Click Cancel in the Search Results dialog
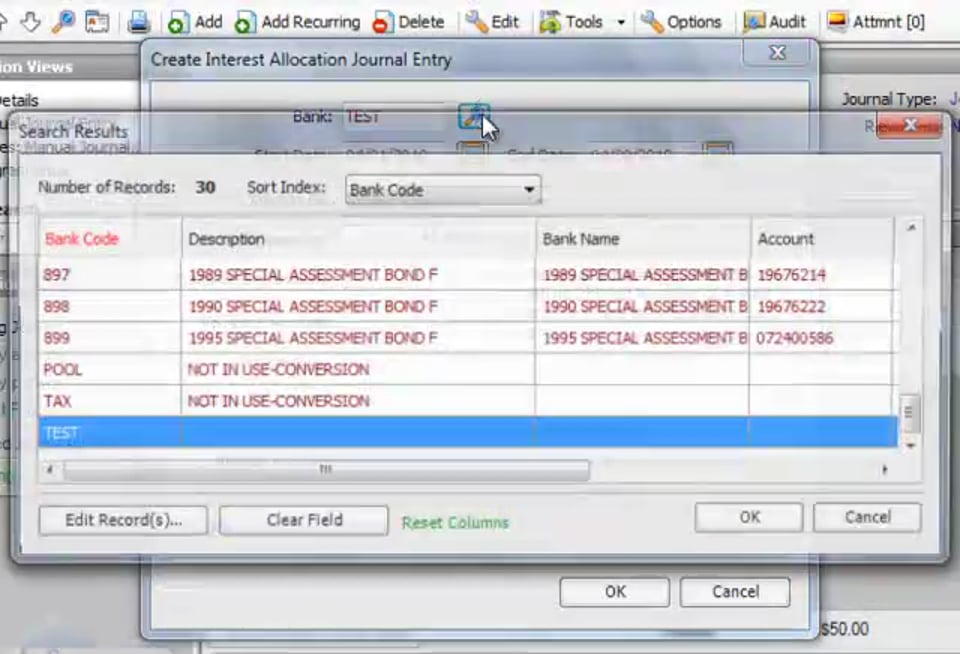This screenshot has width=960, height=654. click(867, 517)
